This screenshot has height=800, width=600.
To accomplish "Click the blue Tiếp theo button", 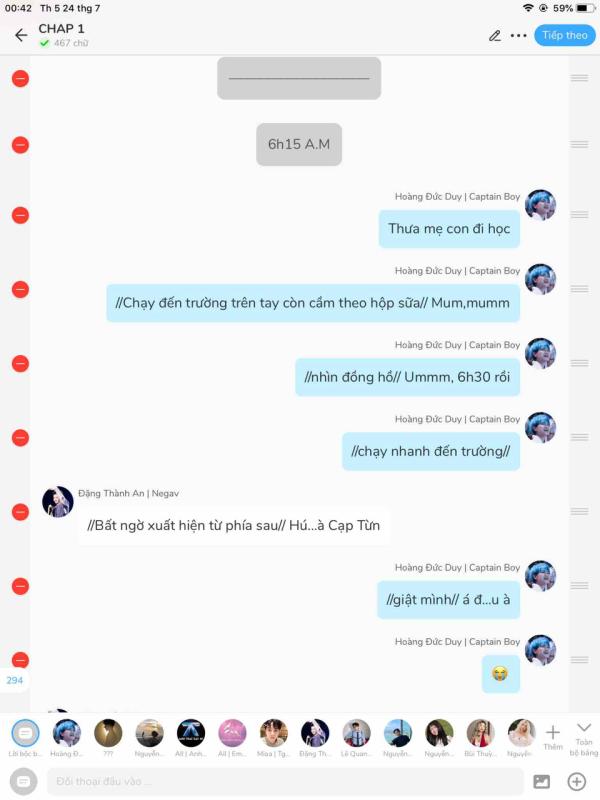I will pyautogui.click(x=565, y=35).
